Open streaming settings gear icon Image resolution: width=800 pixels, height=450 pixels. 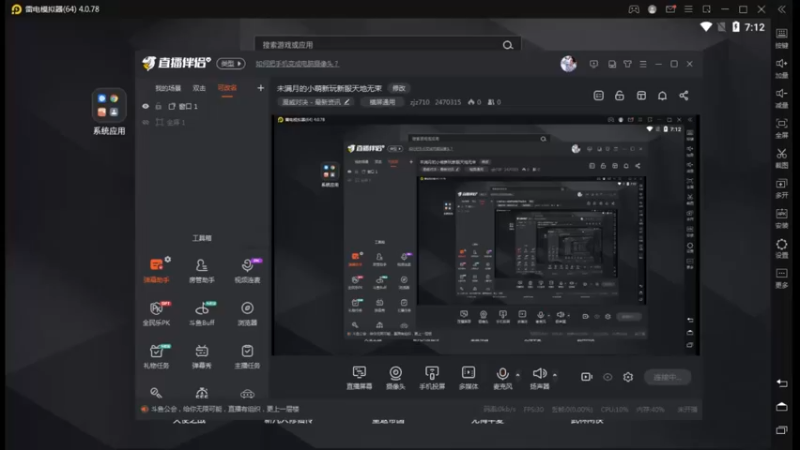pyautogui.click(x=628, y=377)
